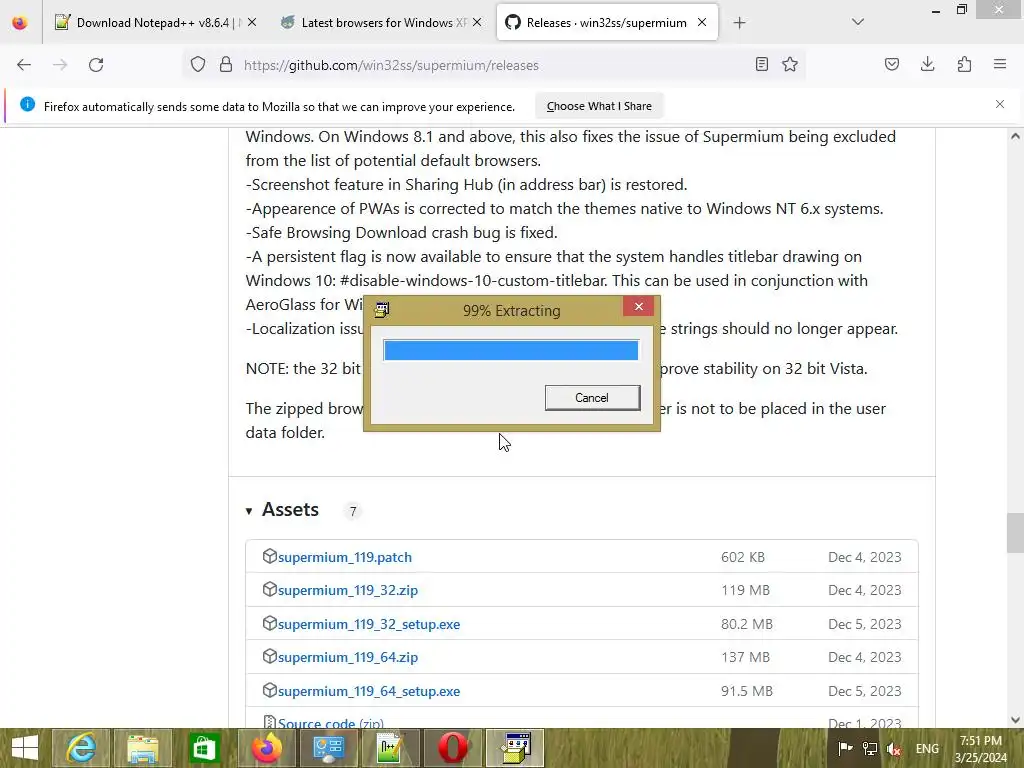Open File Explorer from taskbar

click(x=142, y=748)
